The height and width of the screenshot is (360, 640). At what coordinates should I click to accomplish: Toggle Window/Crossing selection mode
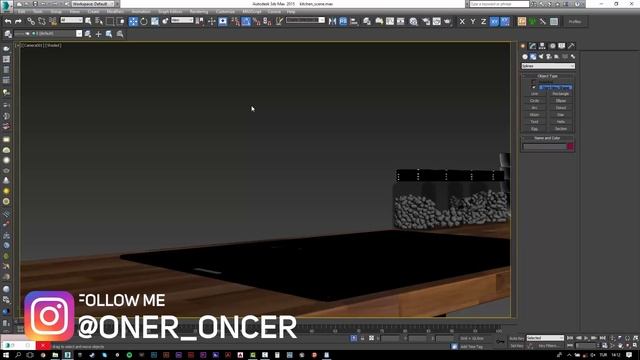point(121,21)
